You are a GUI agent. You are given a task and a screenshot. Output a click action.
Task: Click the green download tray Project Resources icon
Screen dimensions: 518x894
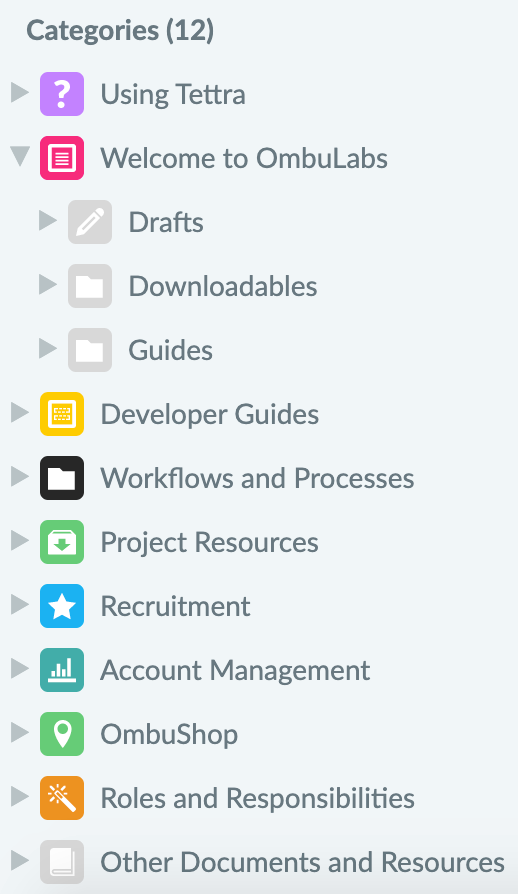pos(62,542)
